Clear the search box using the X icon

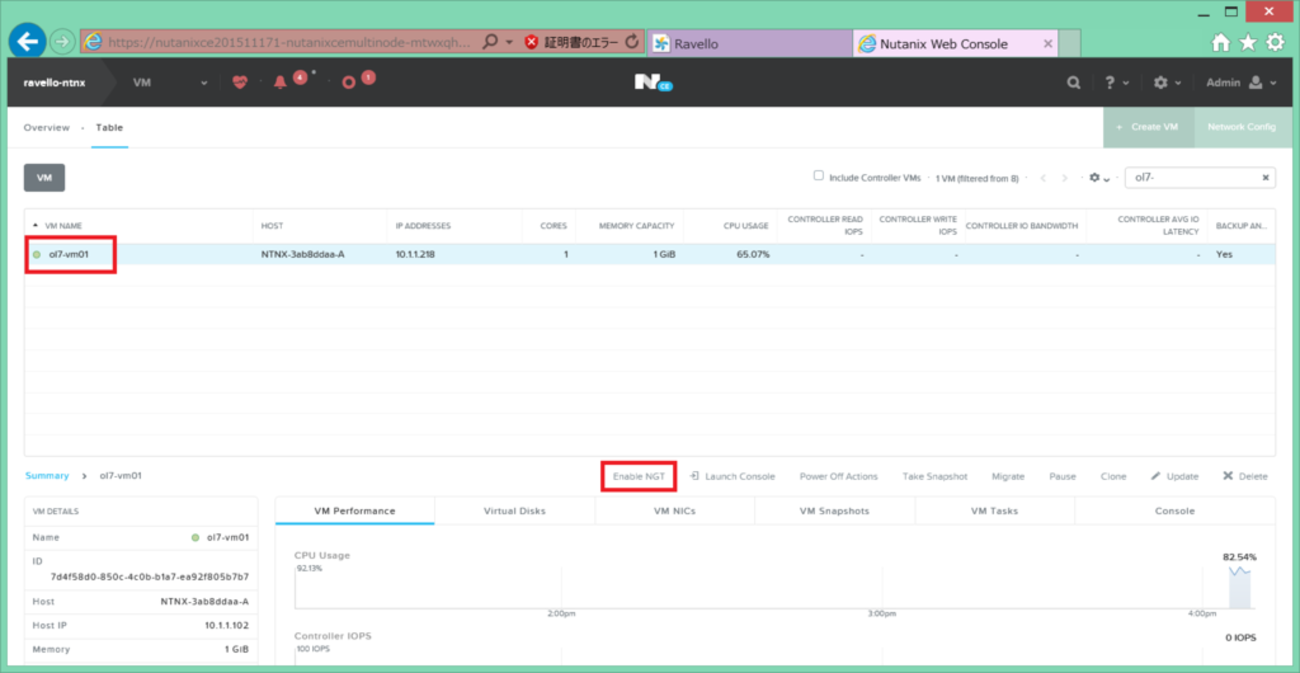(x=1264, y=177)
